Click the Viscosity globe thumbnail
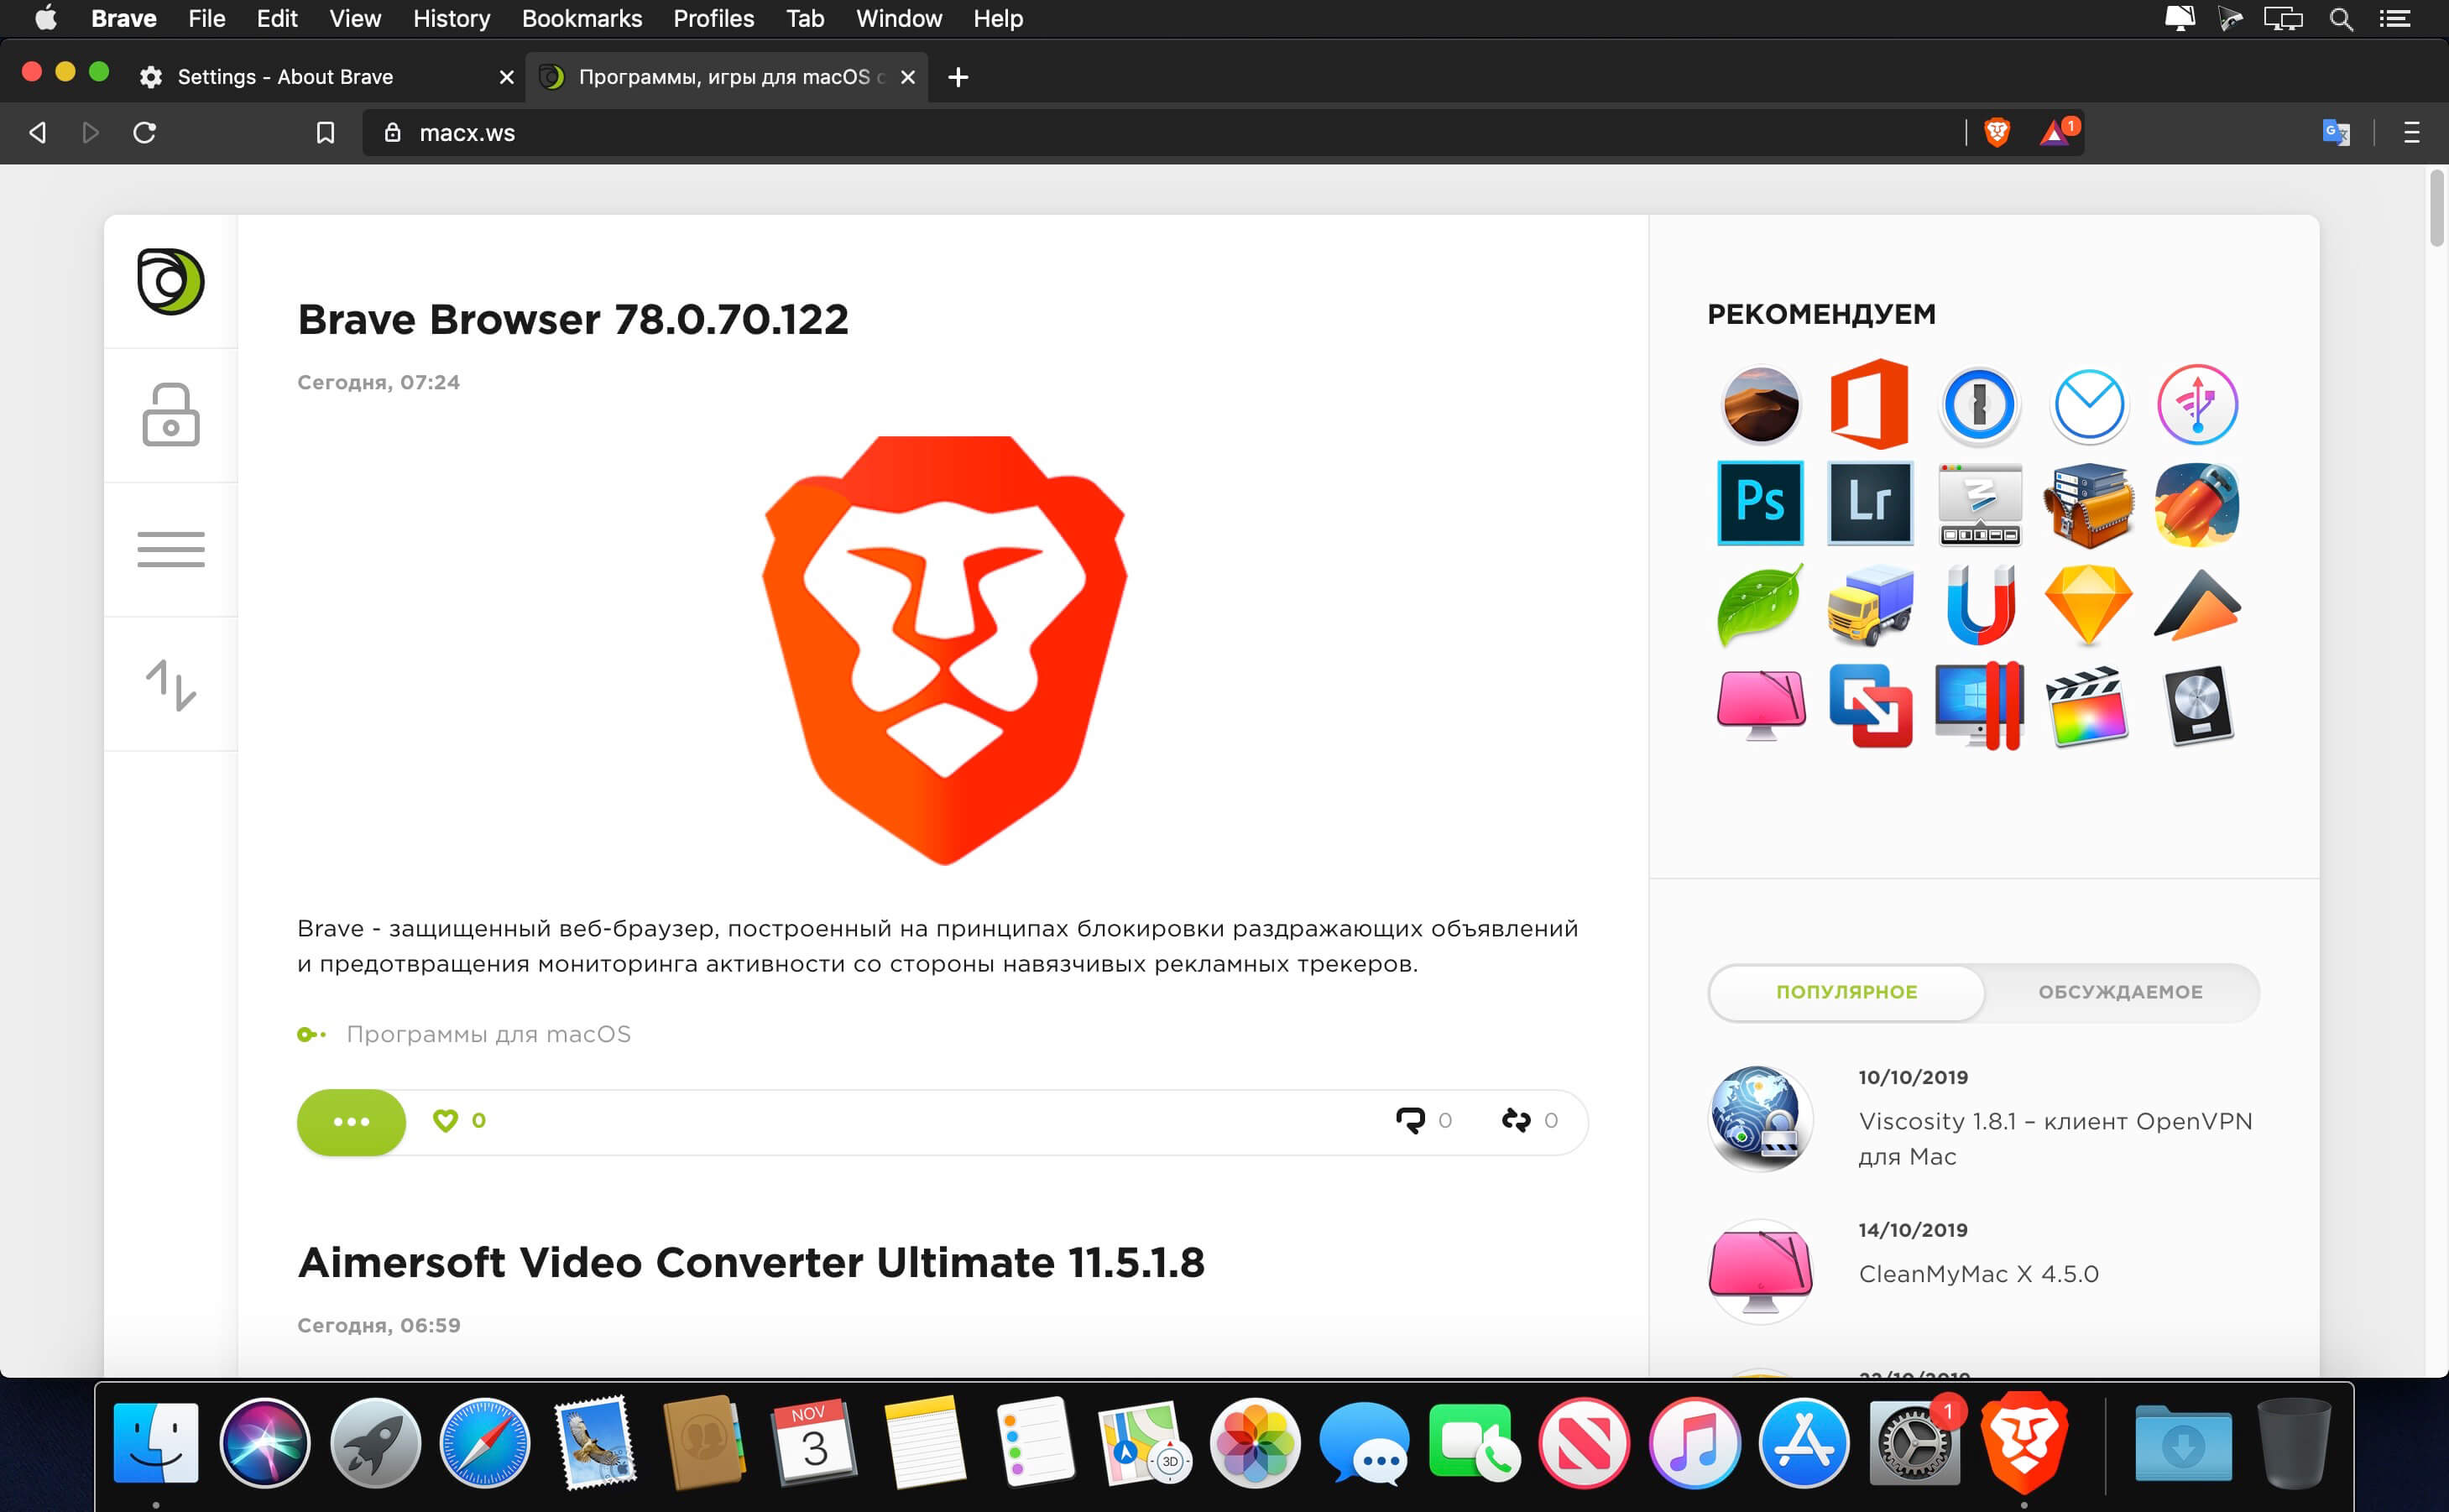 click(1760, 1119)
